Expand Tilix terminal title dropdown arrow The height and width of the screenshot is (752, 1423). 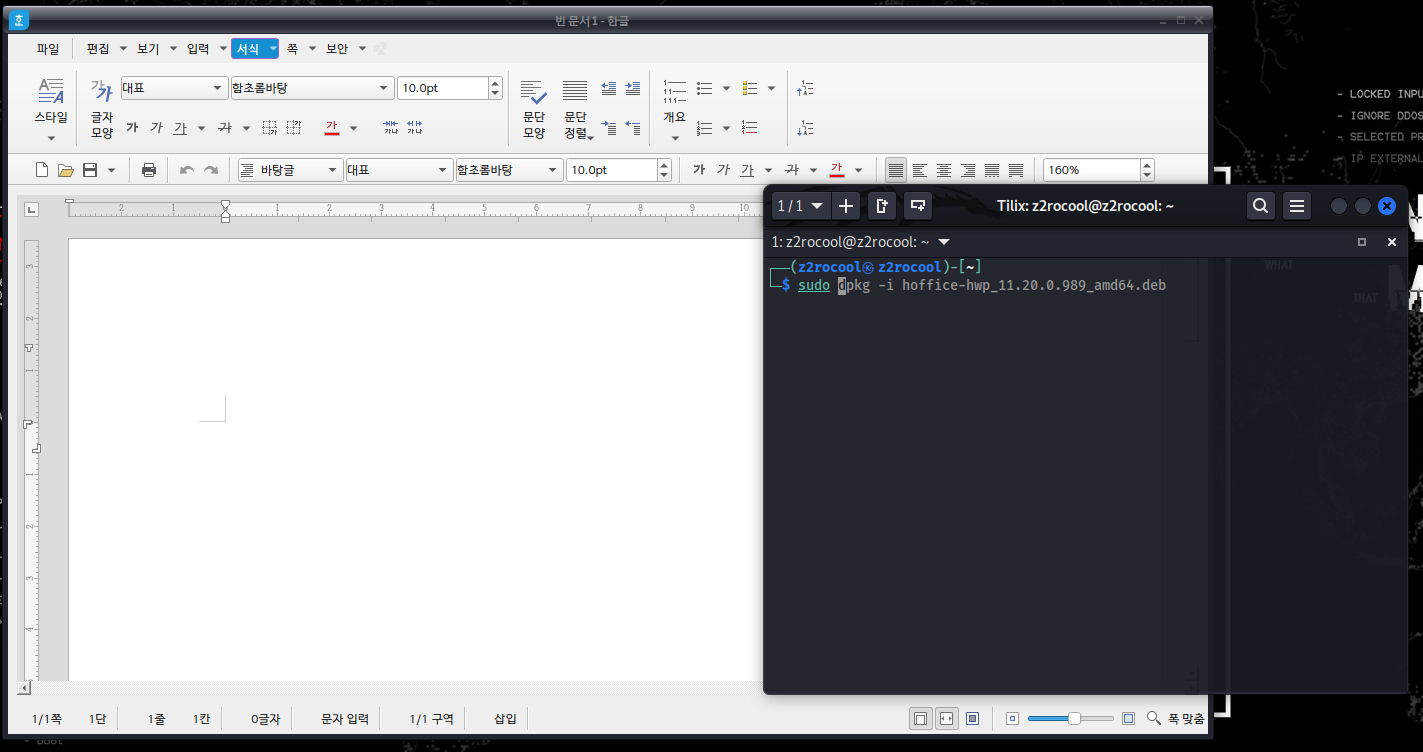[944, 242]
